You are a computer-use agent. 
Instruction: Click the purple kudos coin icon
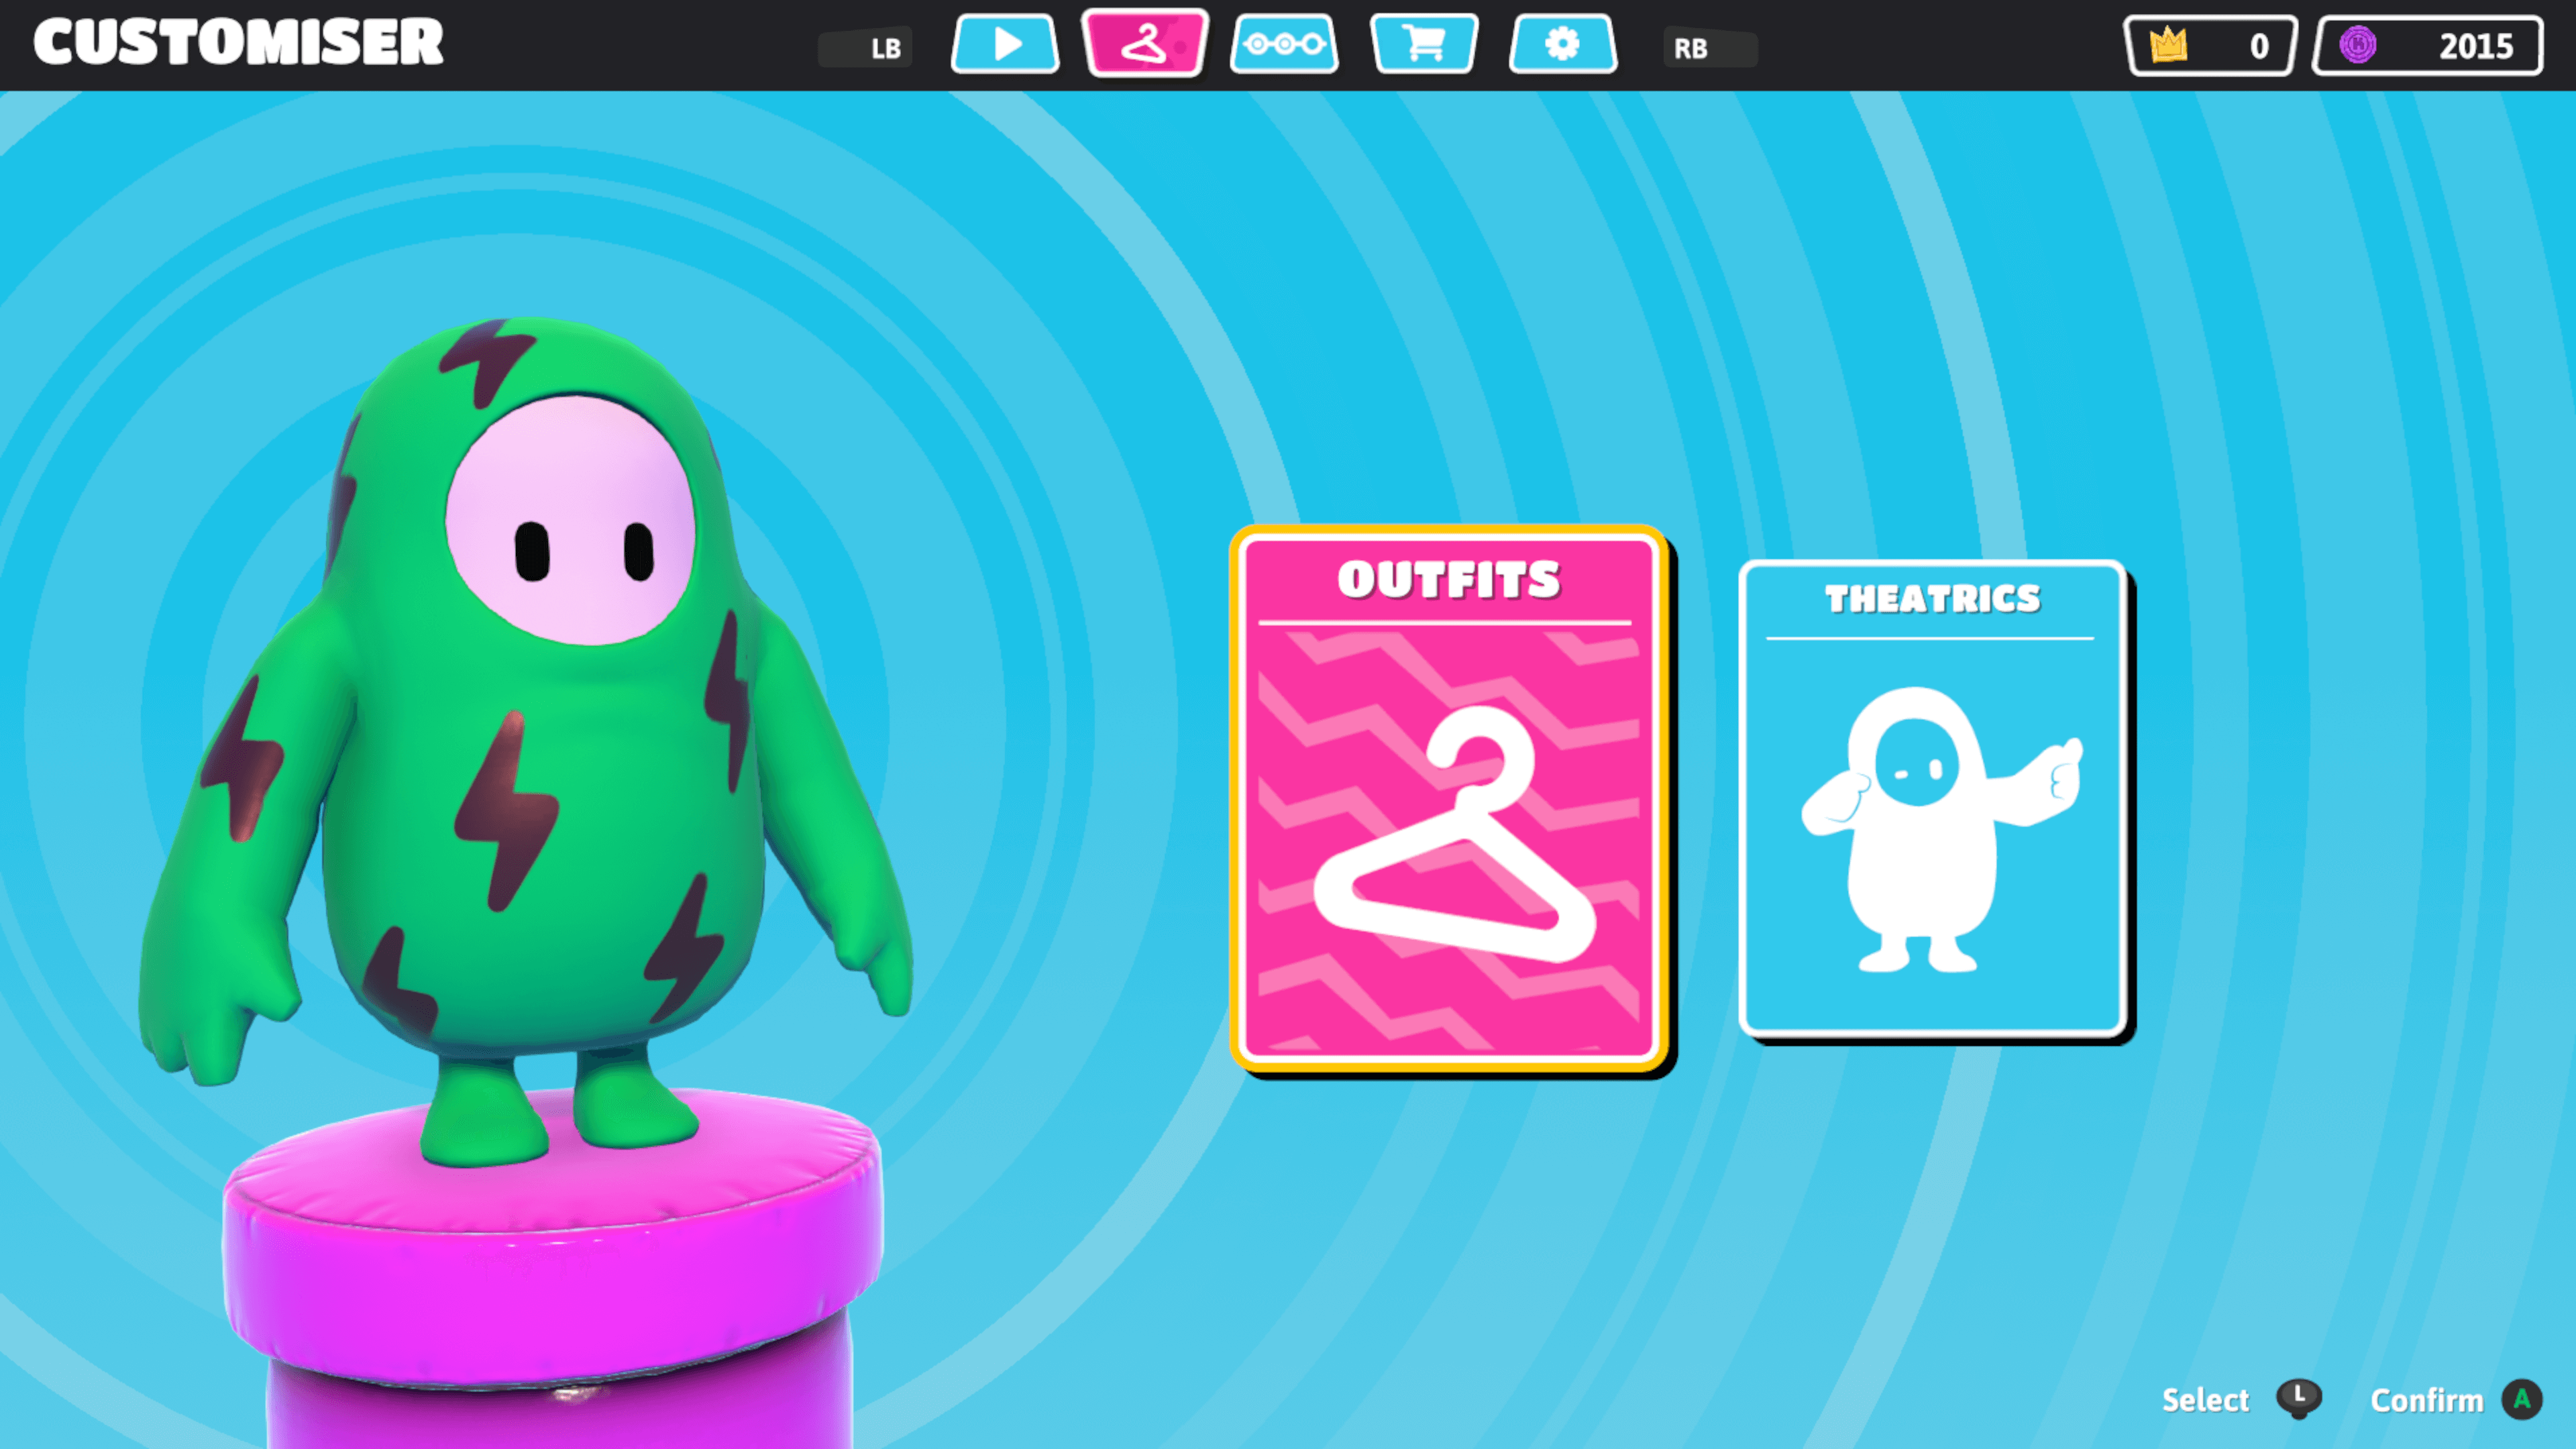[x=2357, y=45]
